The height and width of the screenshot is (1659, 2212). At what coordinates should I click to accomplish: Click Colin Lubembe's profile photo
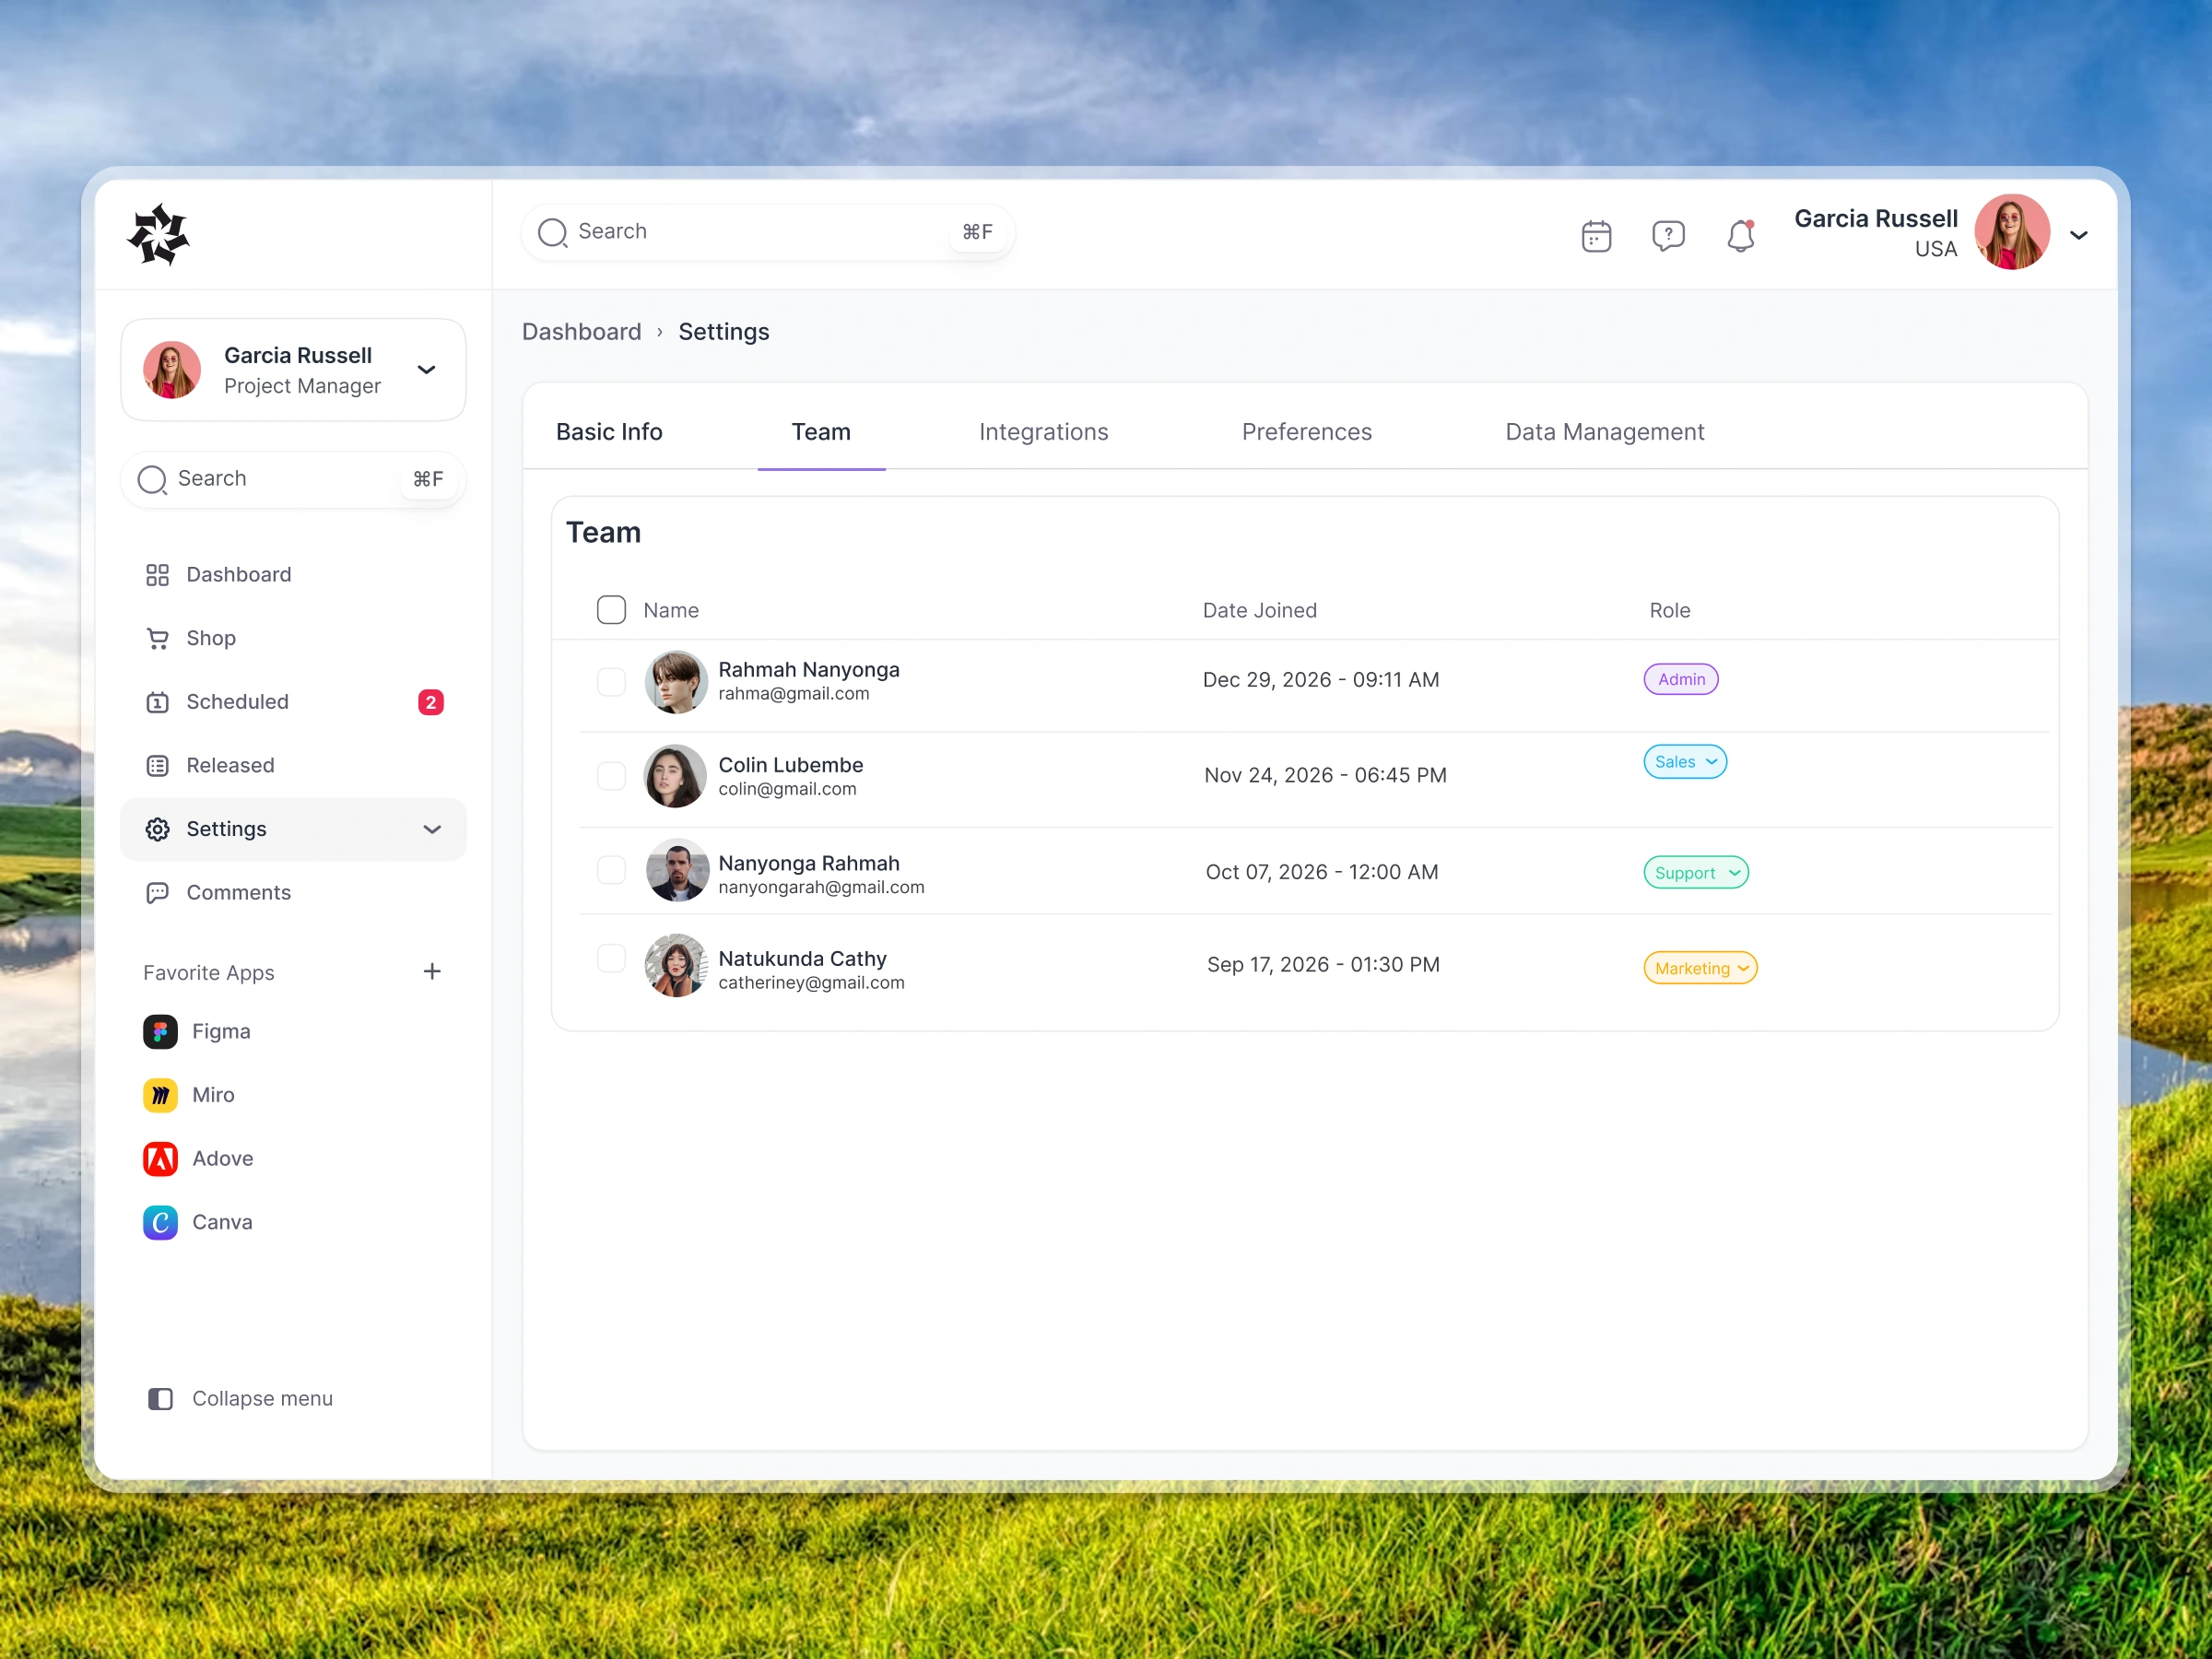coord(676,776)
